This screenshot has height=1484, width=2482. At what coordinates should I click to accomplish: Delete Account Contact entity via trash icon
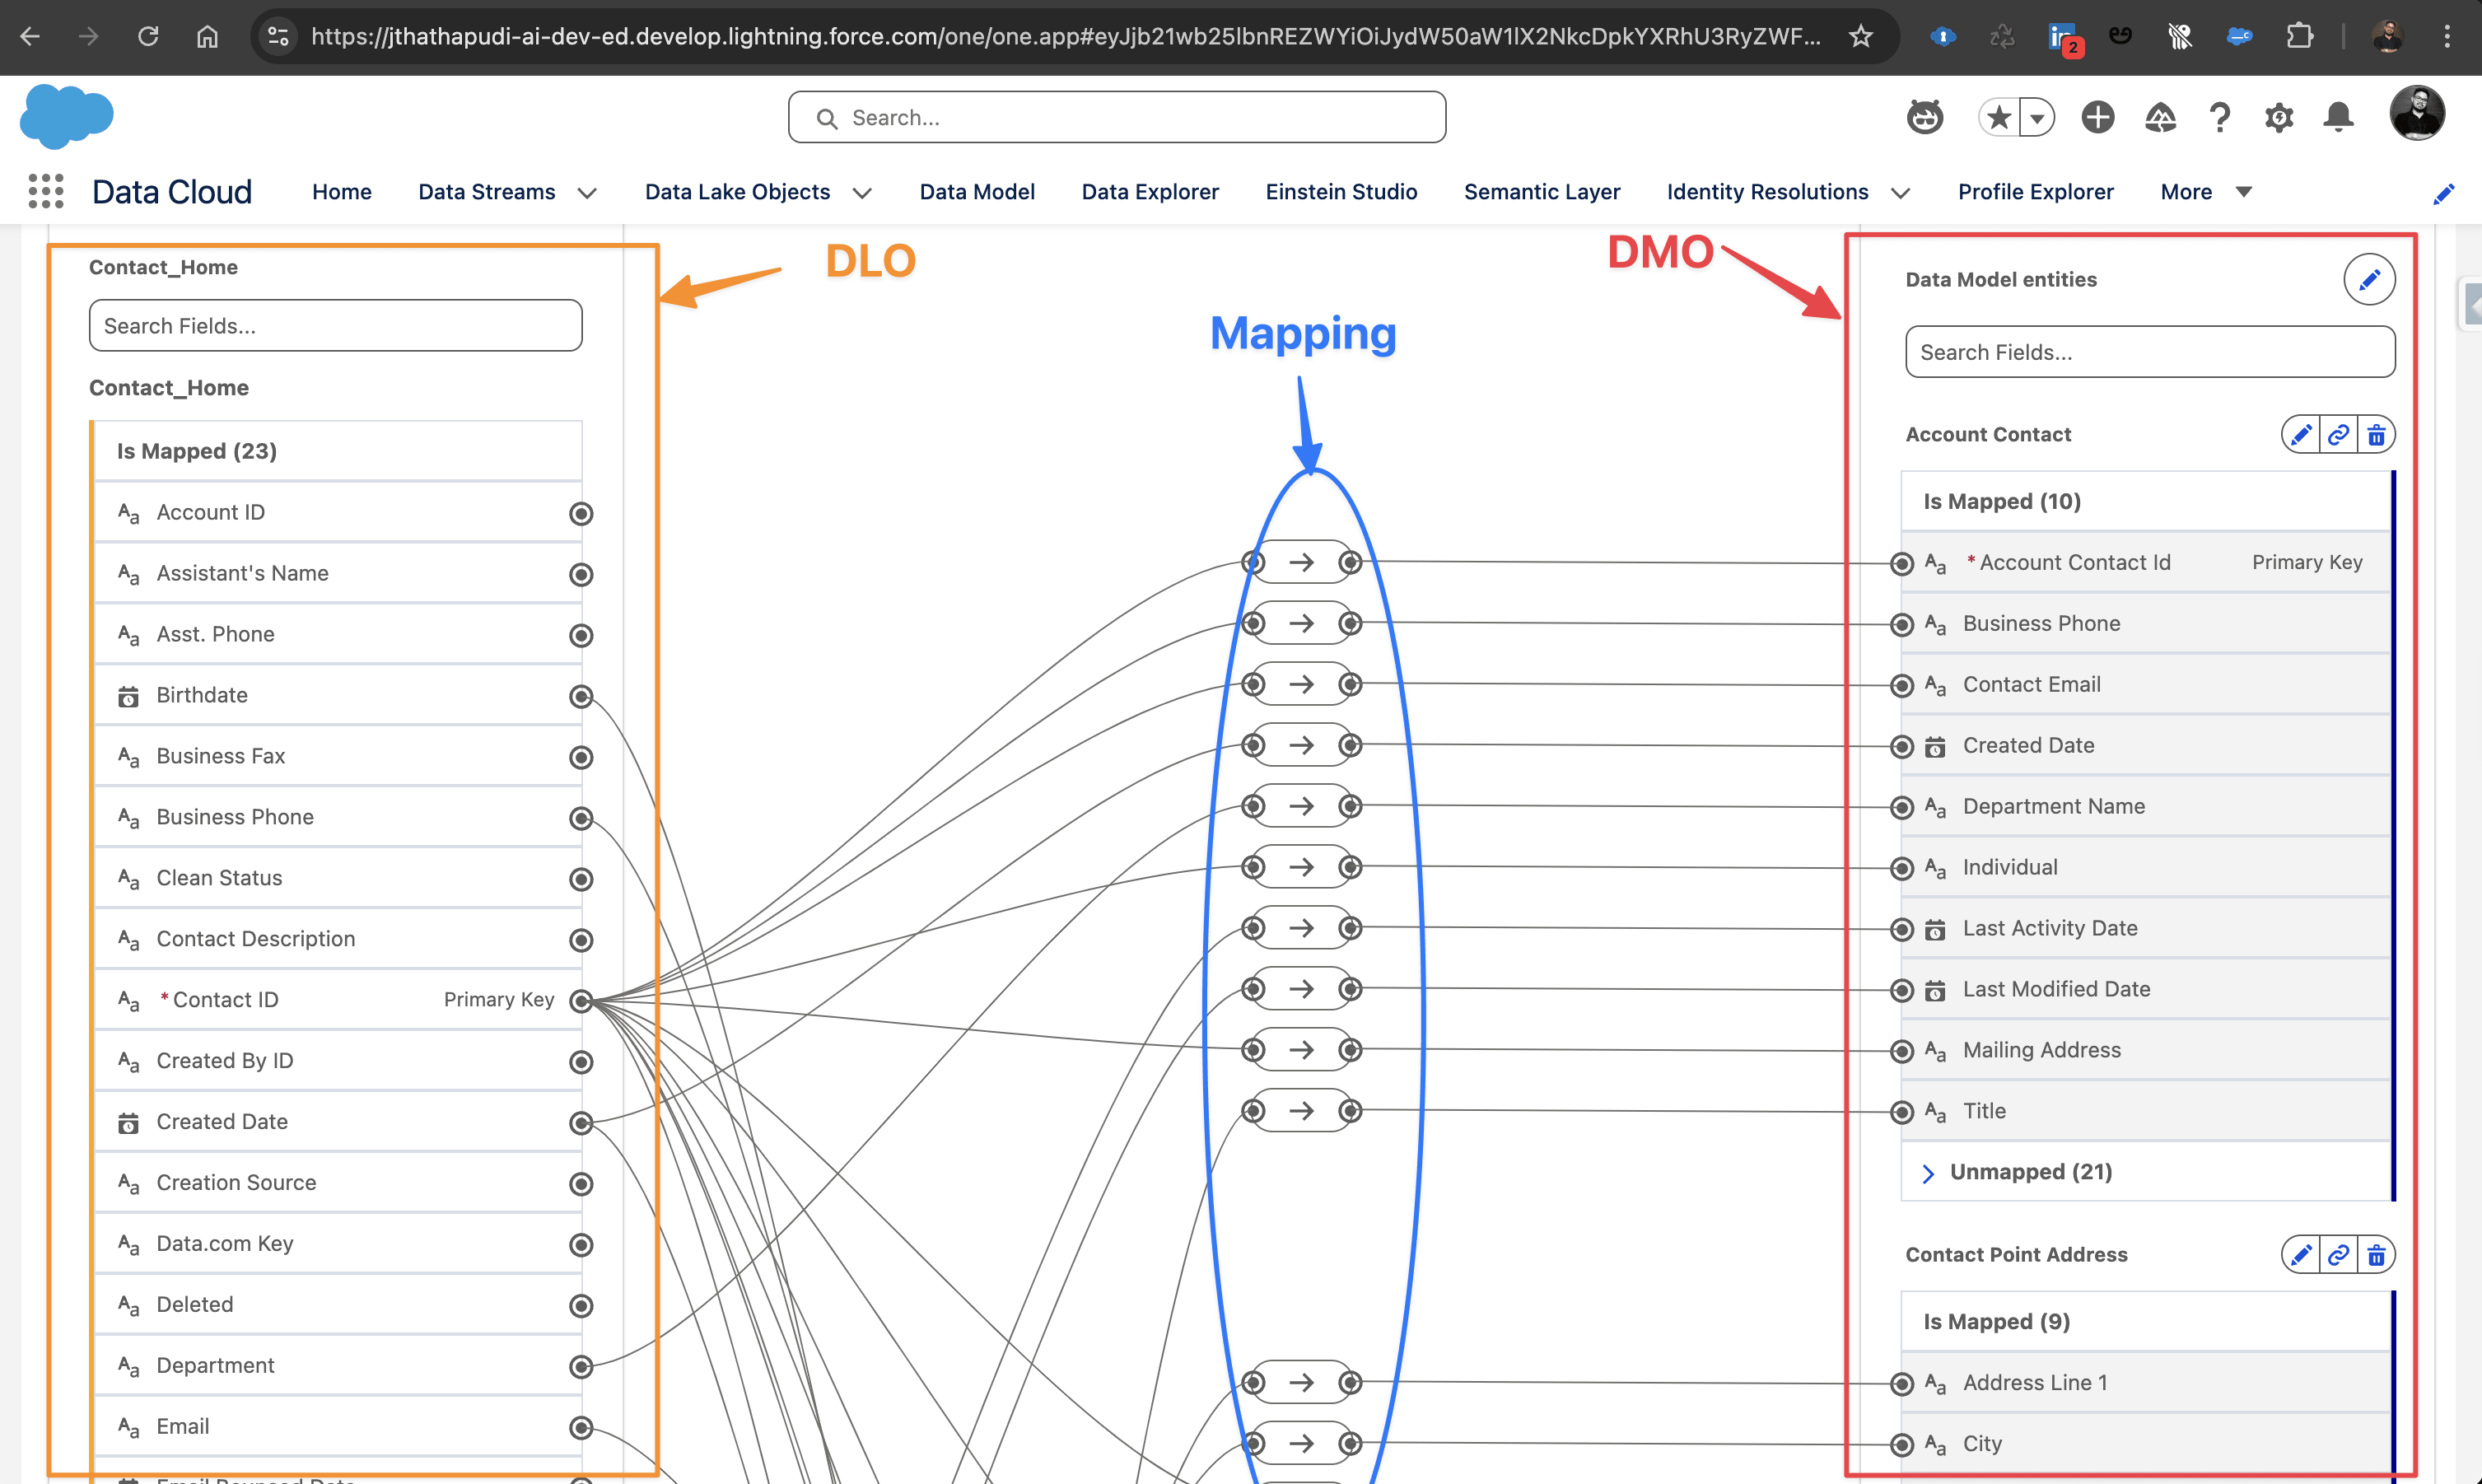(x=2376, y=435)
